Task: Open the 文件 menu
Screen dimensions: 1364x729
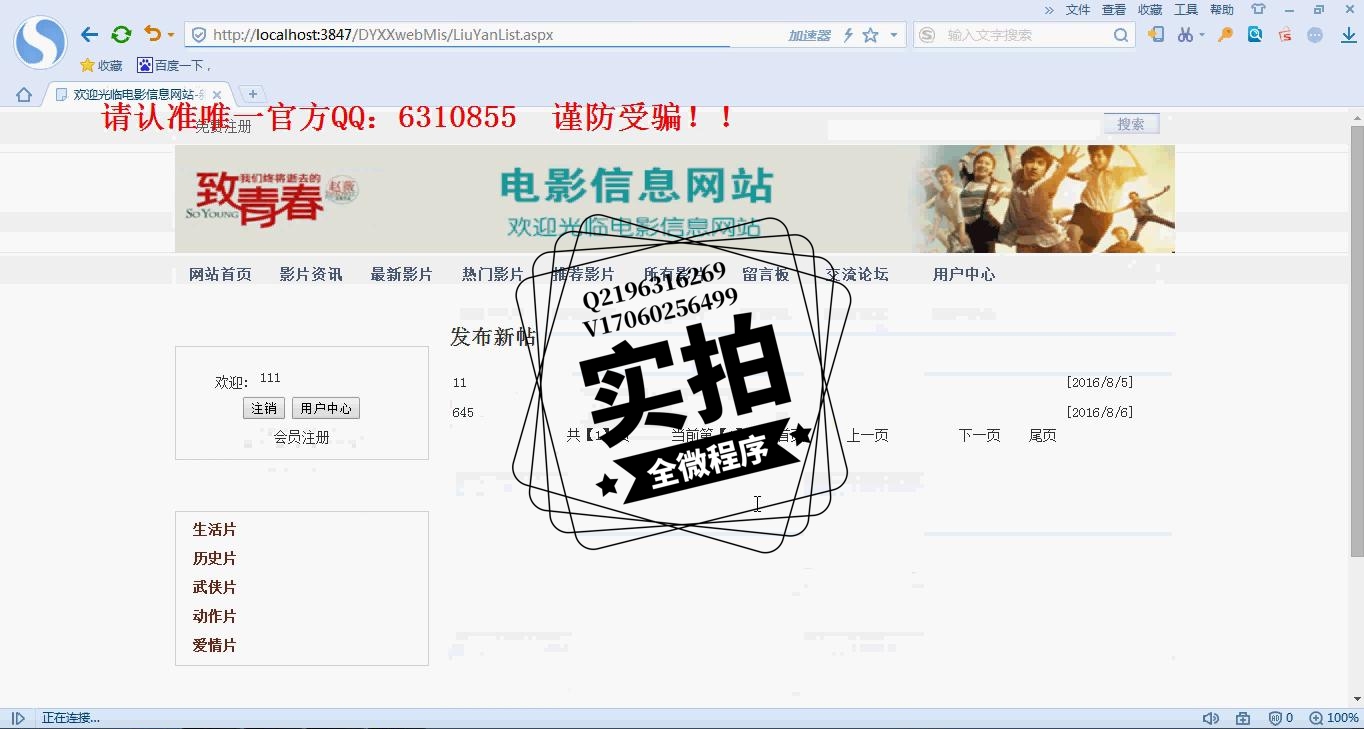Action: click(x=1078, y=10)
